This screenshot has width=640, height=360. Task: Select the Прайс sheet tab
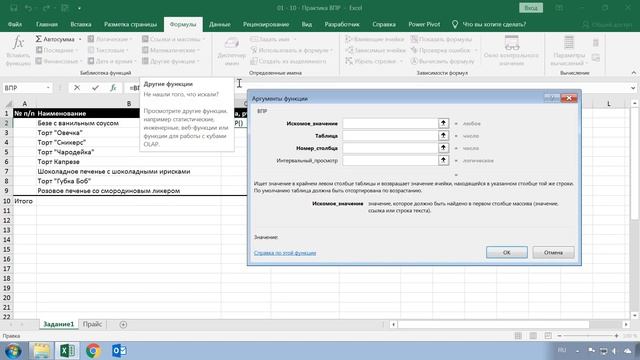[x=92, y=324]
